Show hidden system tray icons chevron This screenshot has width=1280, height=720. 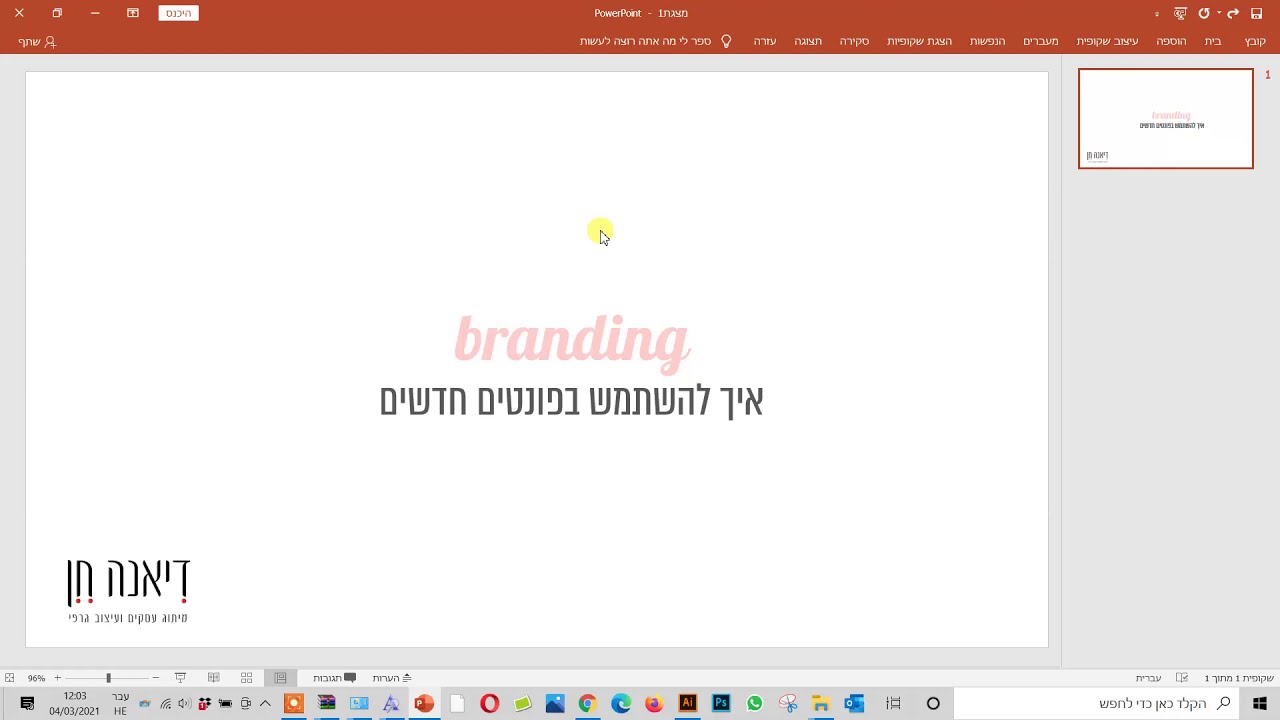(265, 704)
